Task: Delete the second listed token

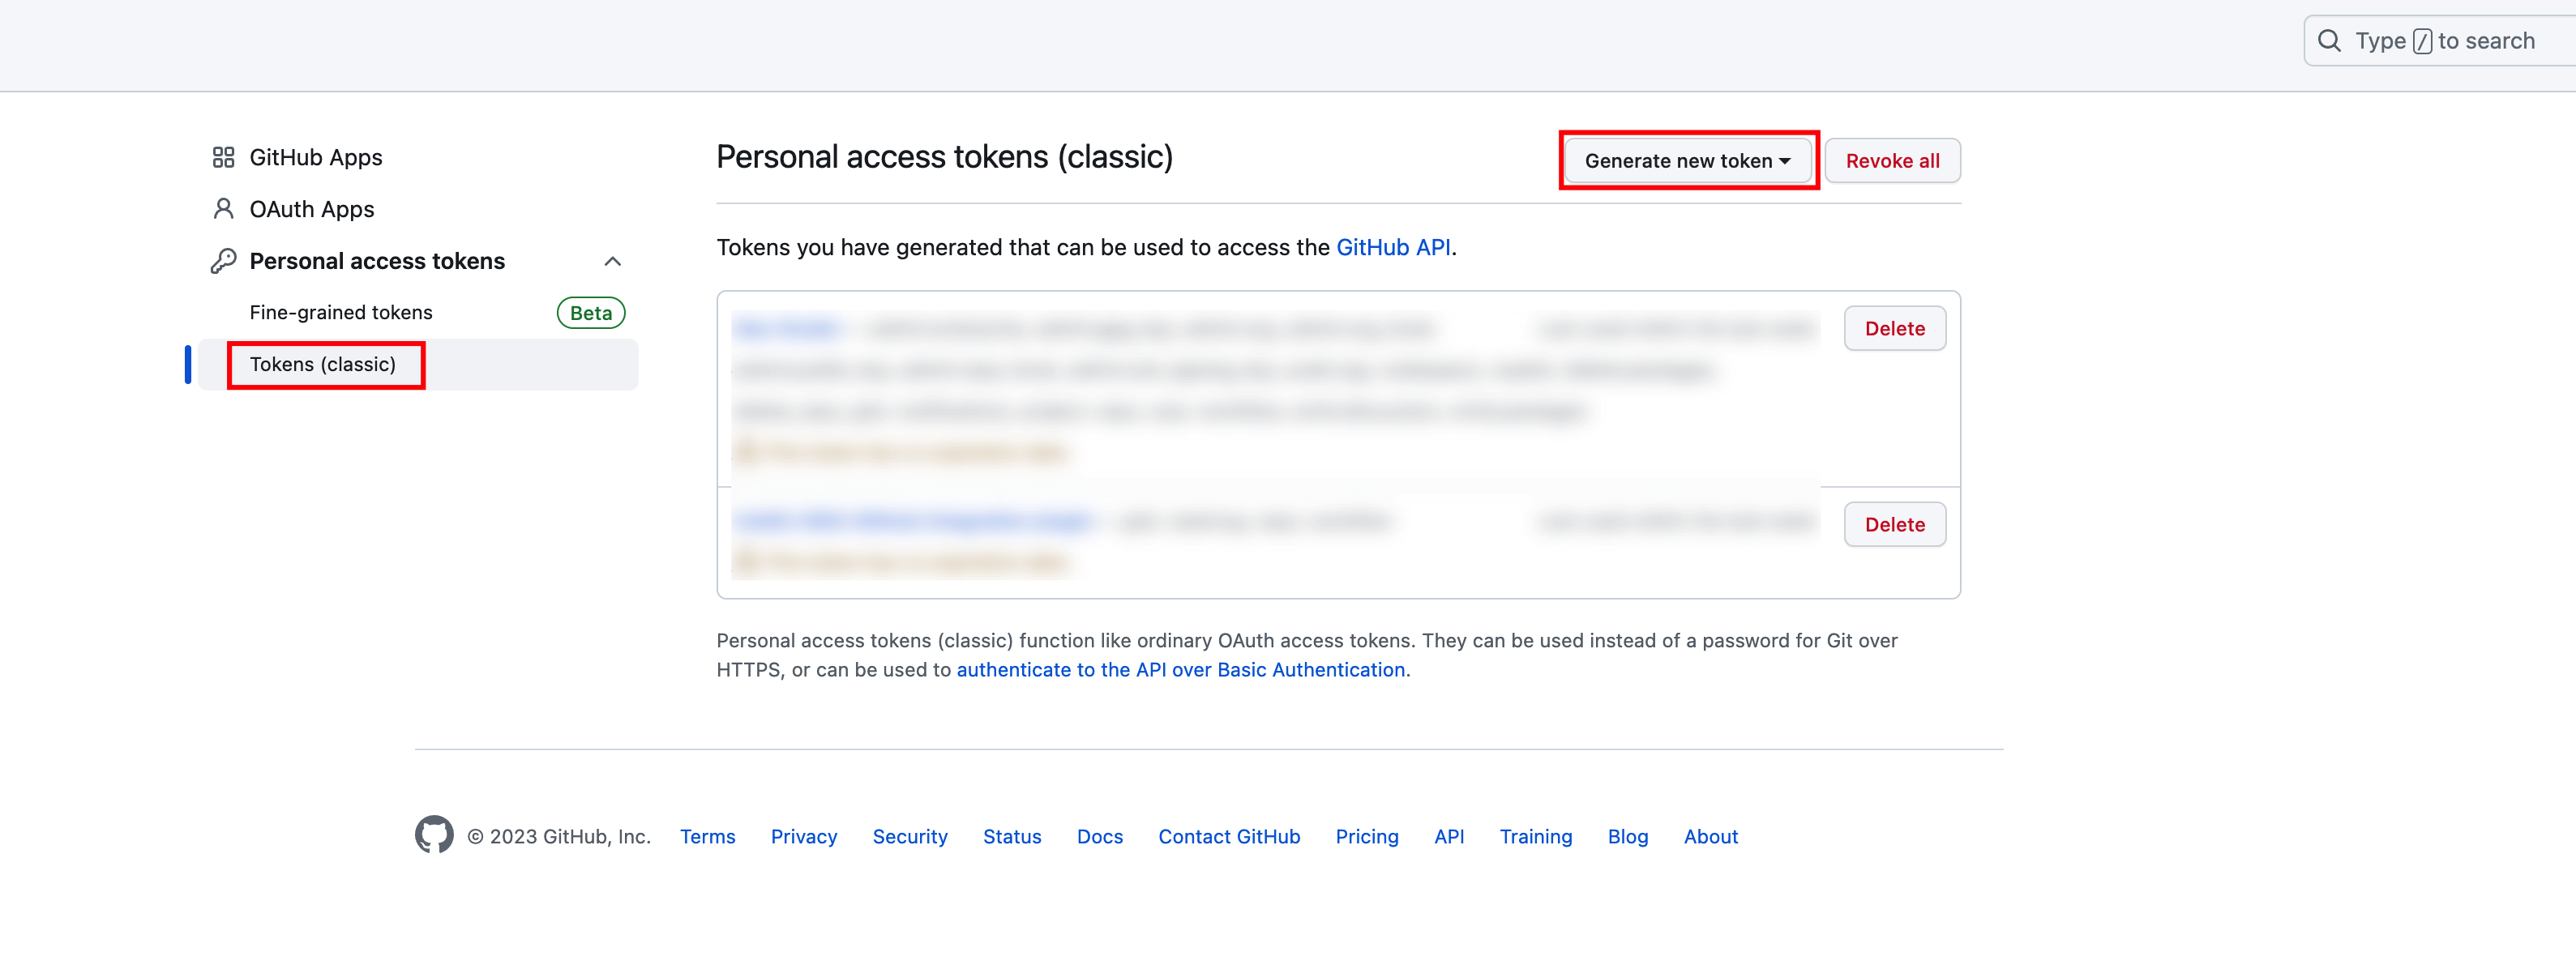Action: click(x=1894, y=523)
